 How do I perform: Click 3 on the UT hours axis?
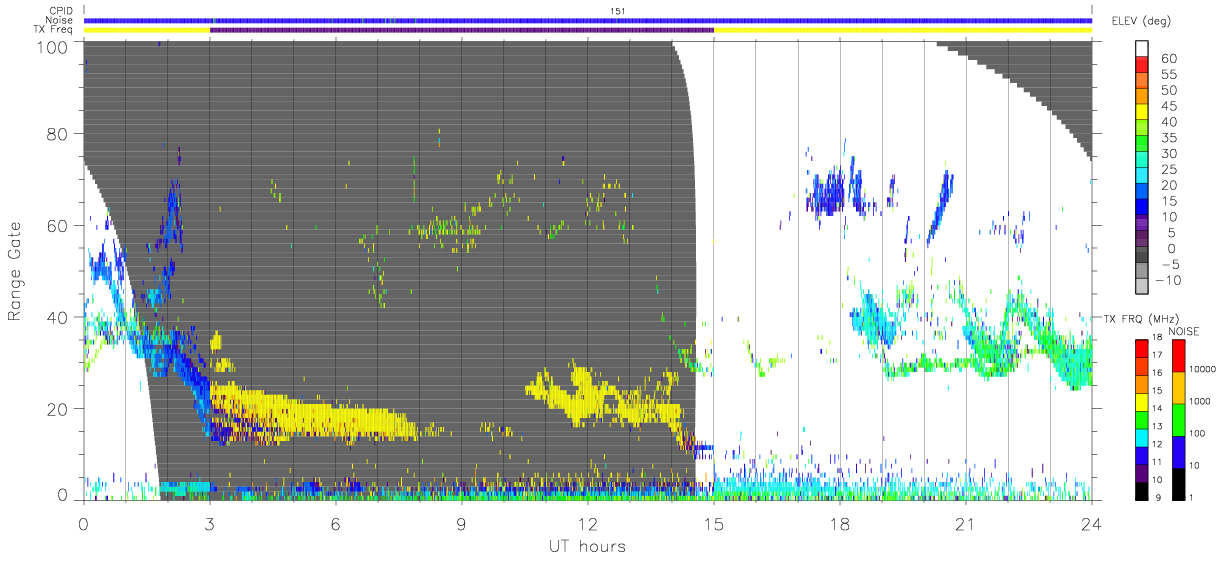(x=210, y=523)
